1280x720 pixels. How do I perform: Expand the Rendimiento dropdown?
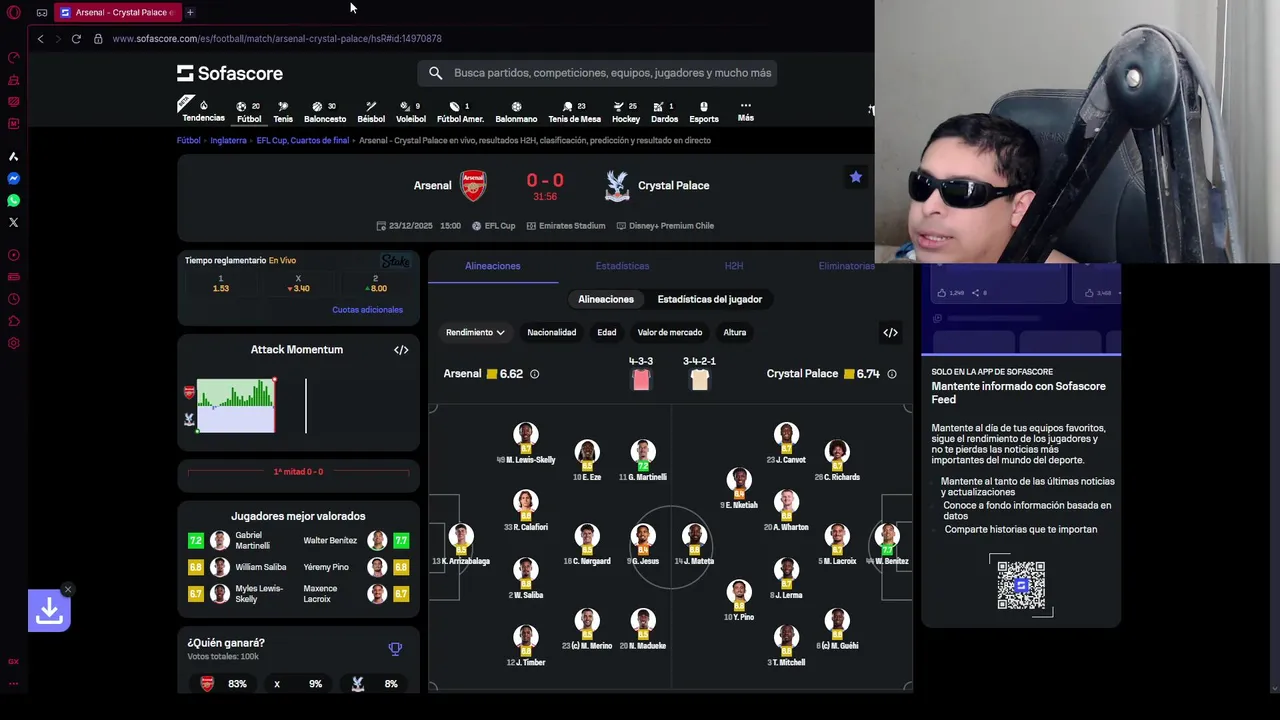(475, 333)
